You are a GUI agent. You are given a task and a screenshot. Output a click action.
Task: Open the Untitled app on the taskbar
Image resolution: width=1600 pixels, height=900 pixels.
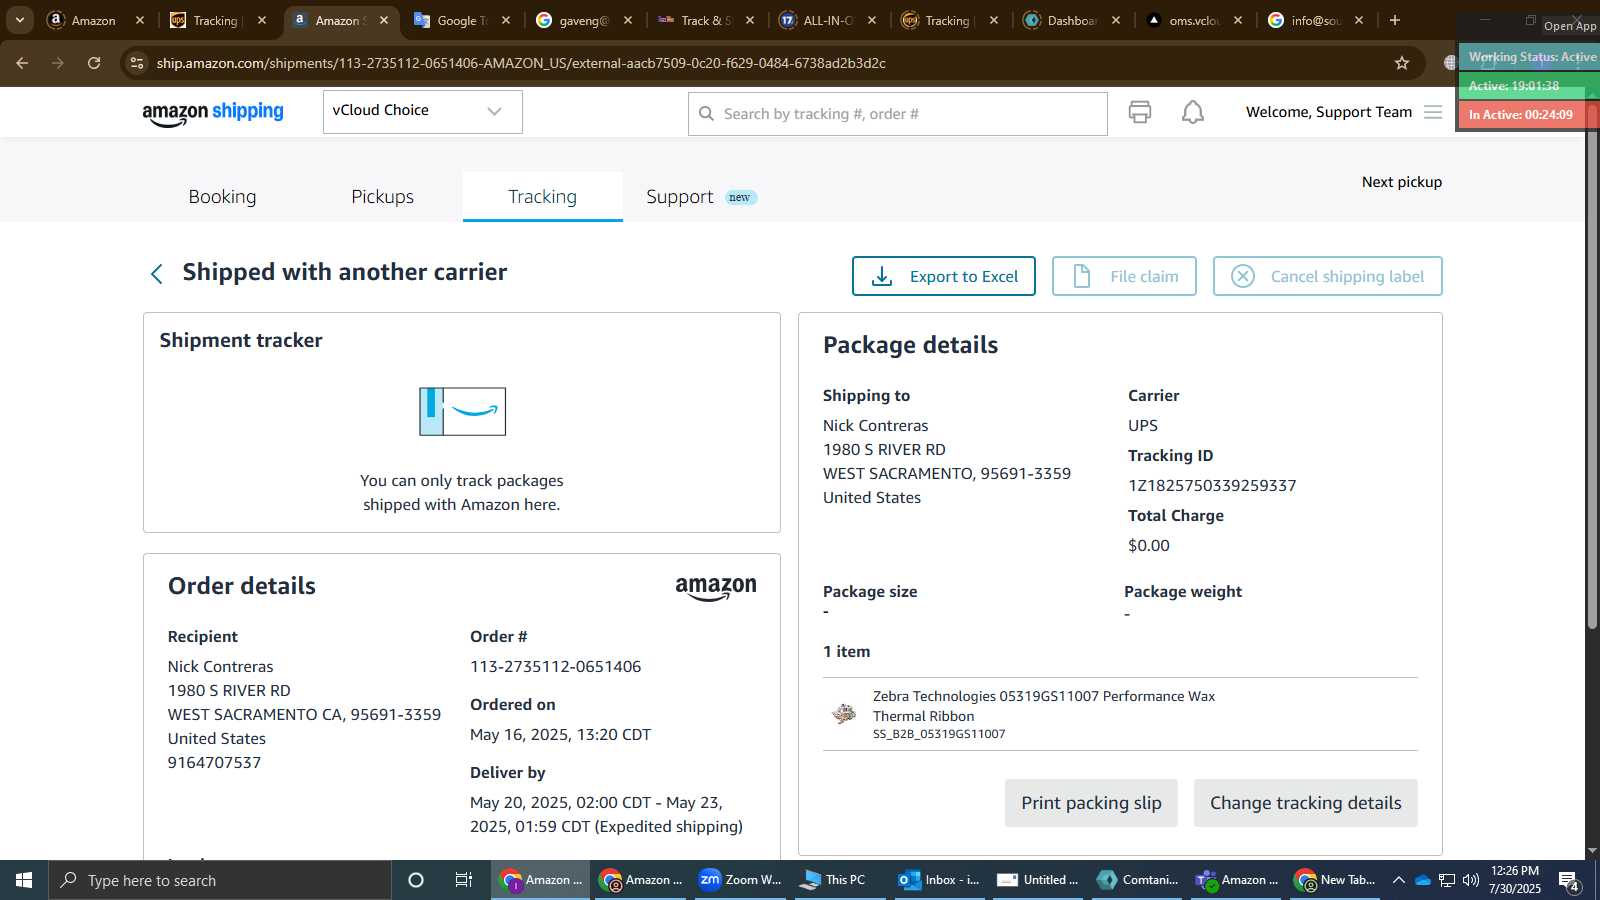pos(1038,880)
